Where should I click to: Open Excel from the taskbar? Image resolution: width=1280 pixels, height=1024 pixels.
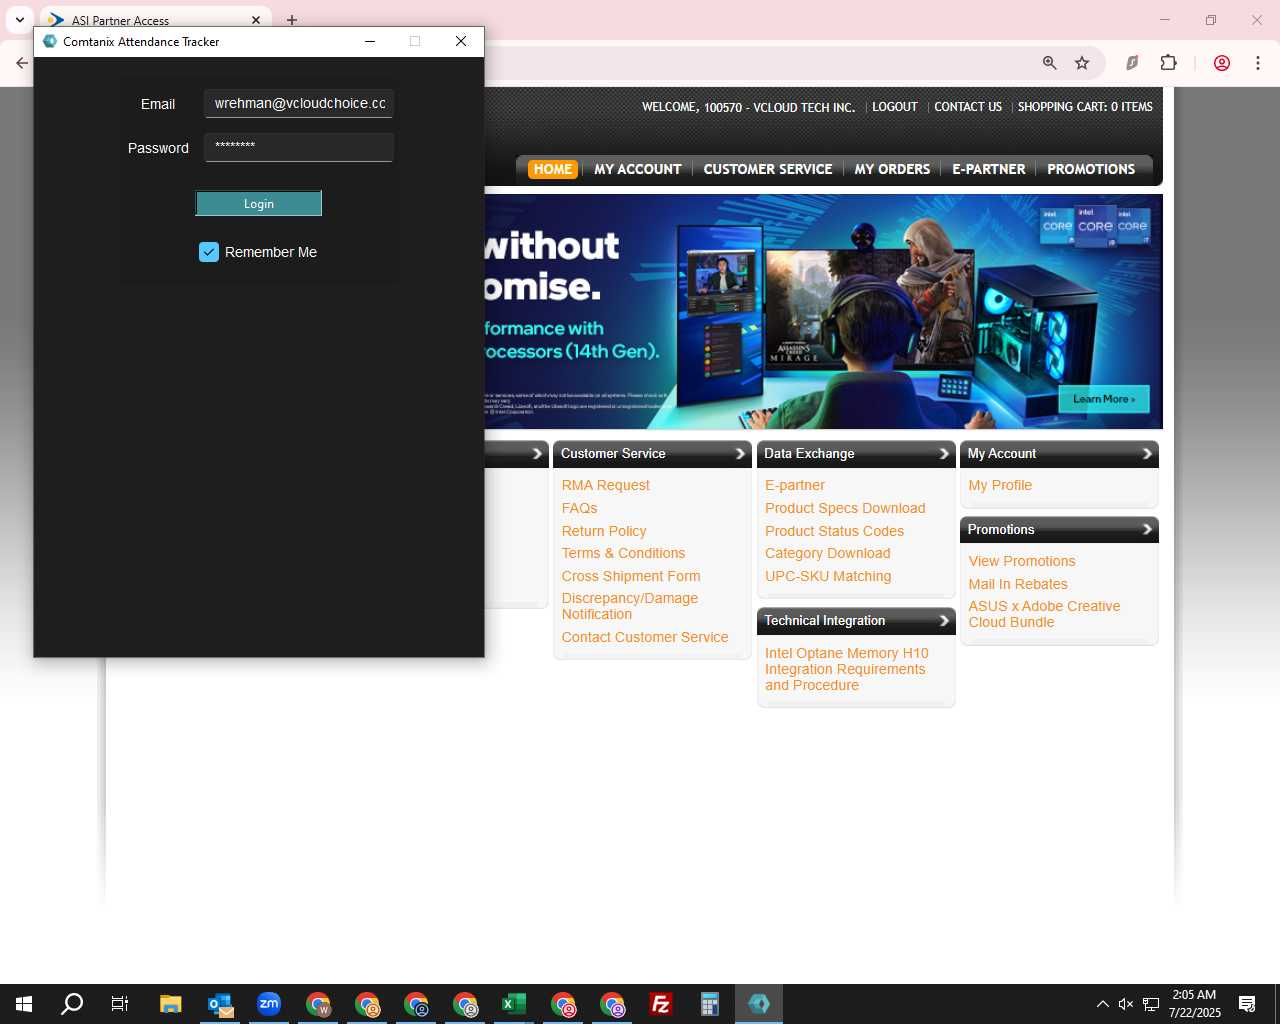[514, 1004]
